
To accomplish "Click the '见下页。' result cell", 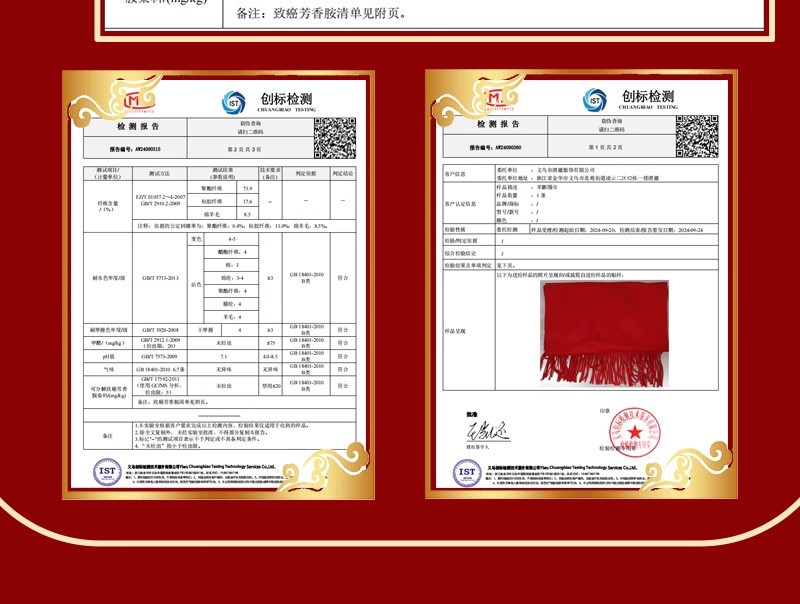I will [x=506, y=265].
